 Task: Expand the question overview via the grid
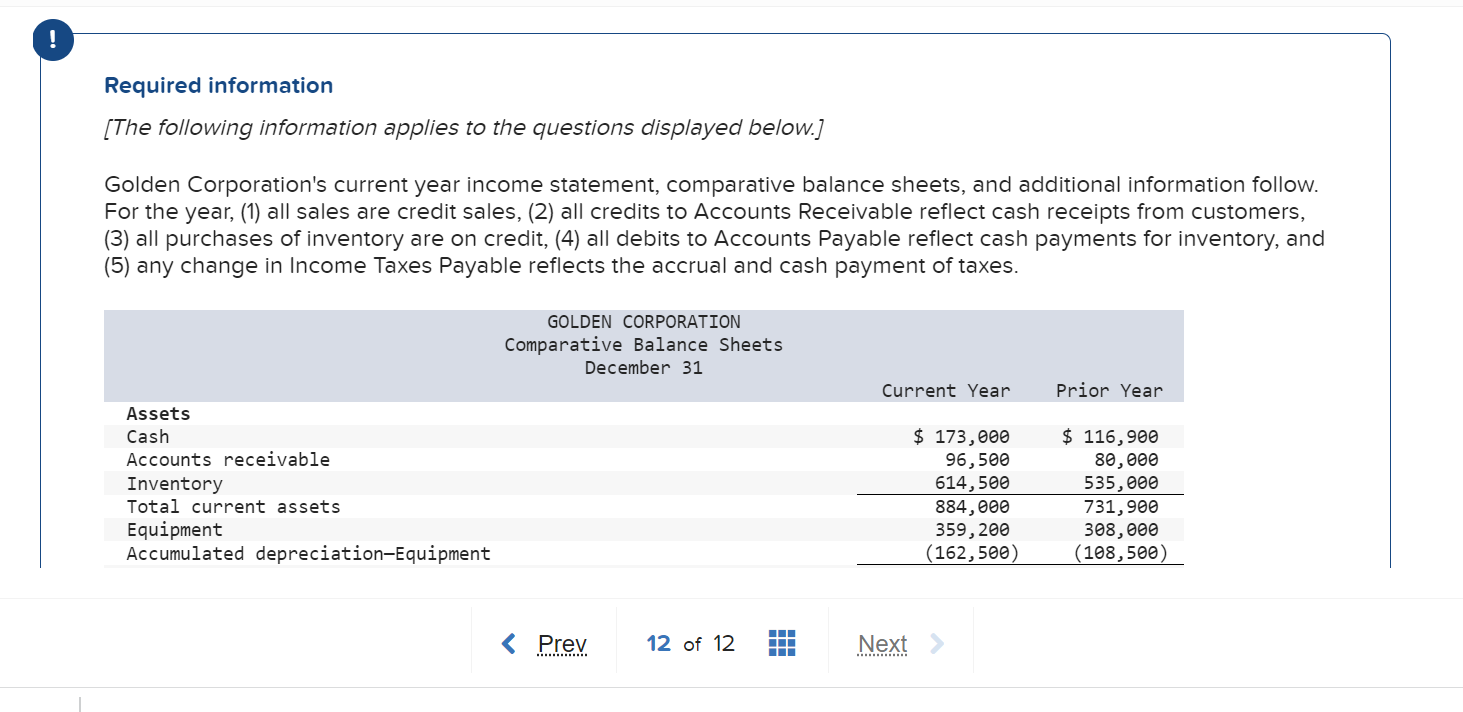click(781, 643)
